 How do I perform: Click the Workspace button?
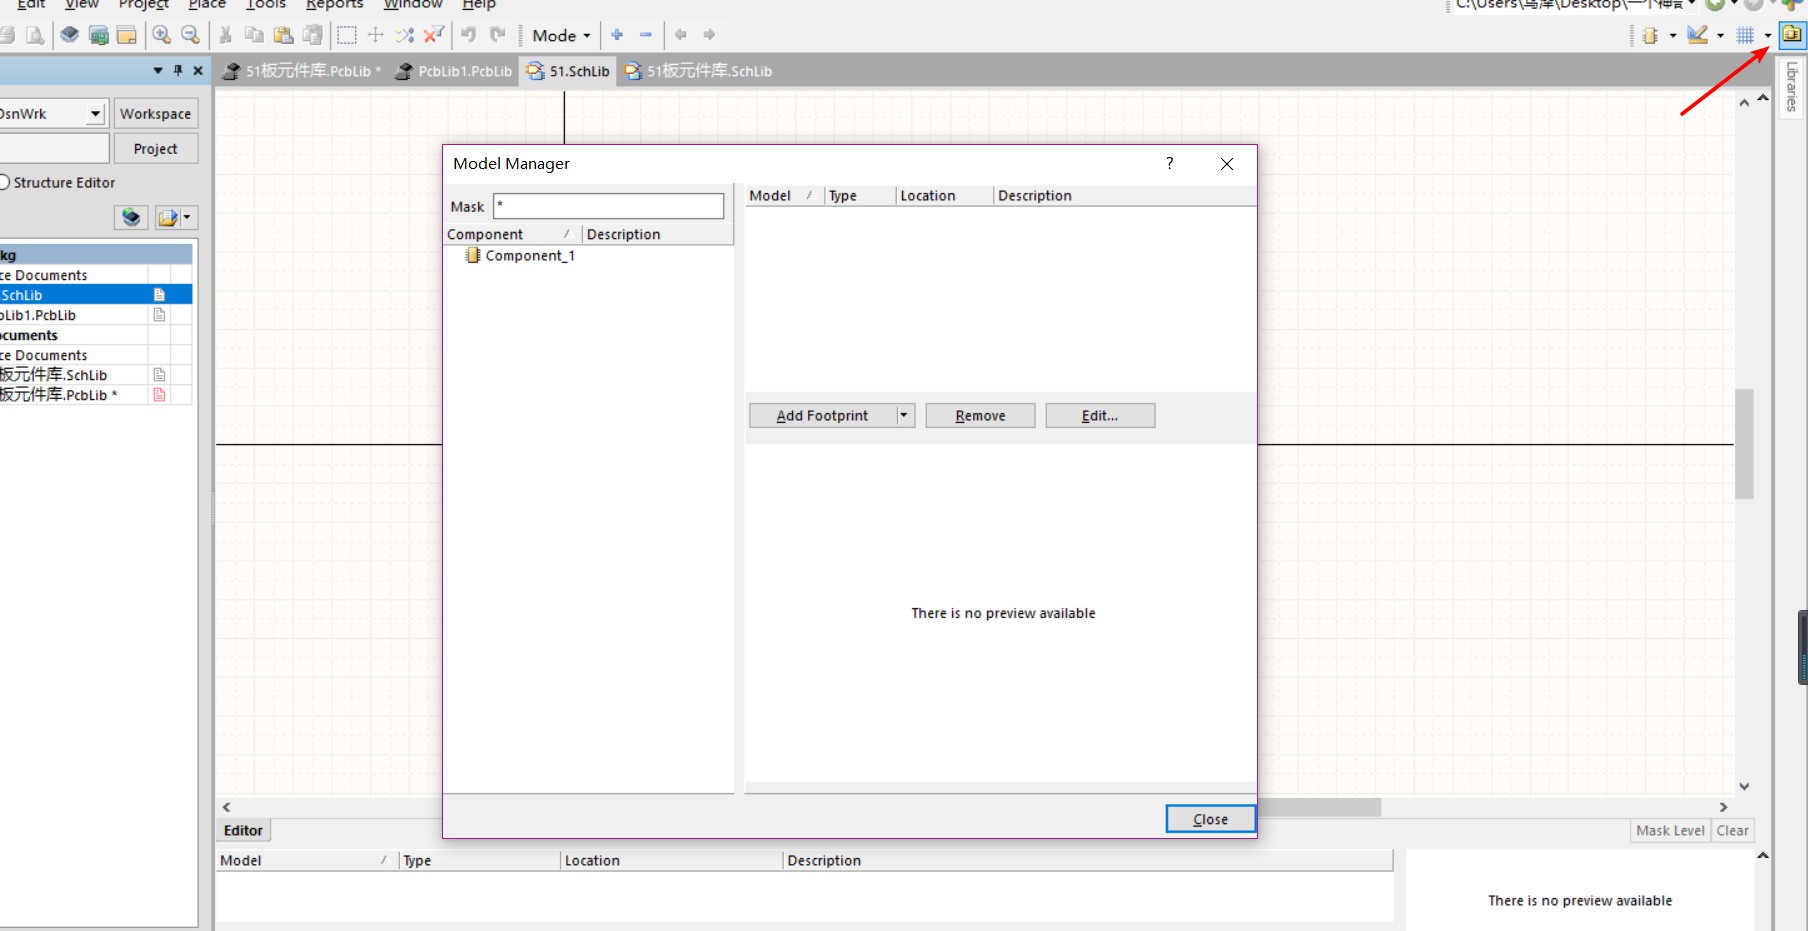[155, 113]
